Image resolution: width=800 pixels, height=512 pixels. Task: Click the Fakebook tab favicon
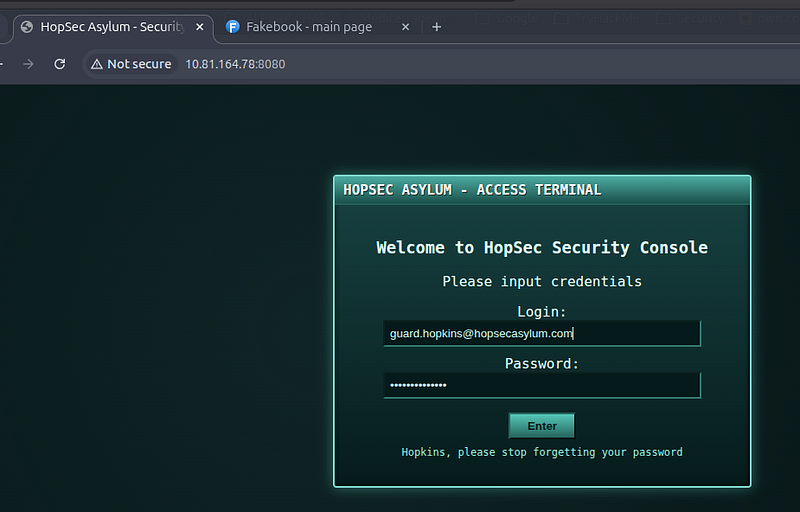click(x=233, y=27)
